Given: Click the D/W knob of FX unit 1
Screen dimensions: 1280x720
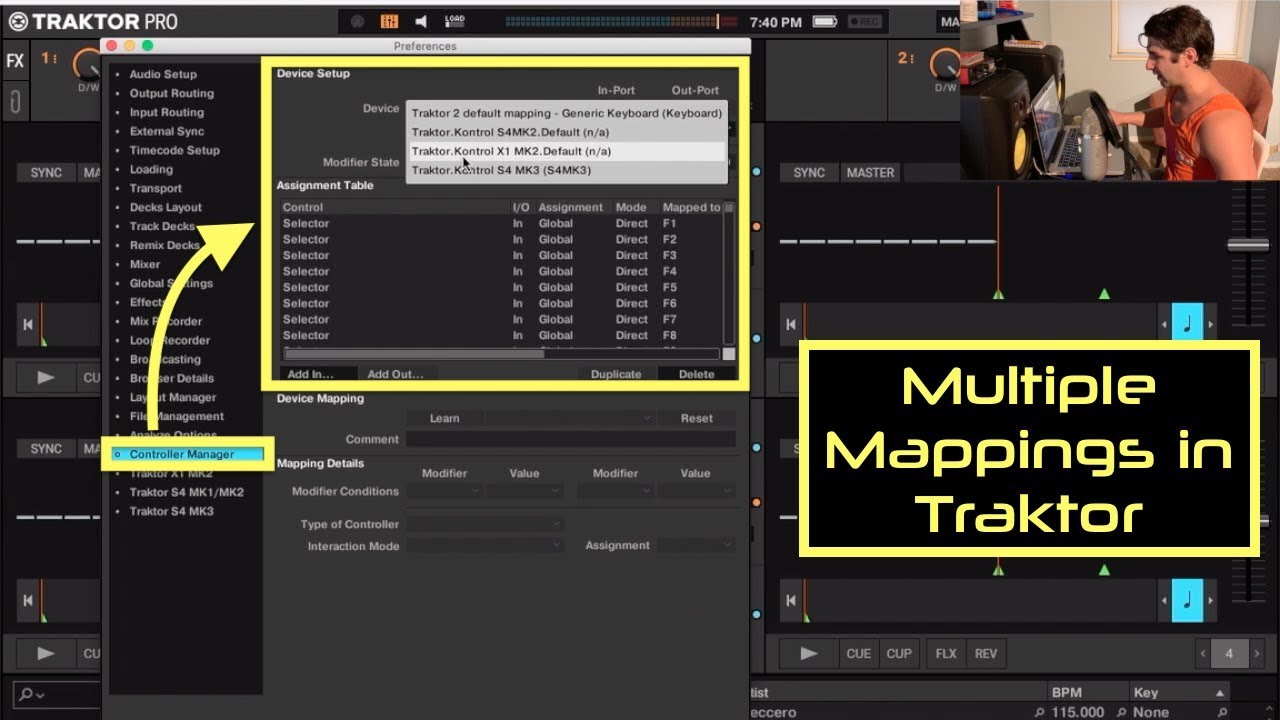Looking at the screenshot, I should pos(86,62).
